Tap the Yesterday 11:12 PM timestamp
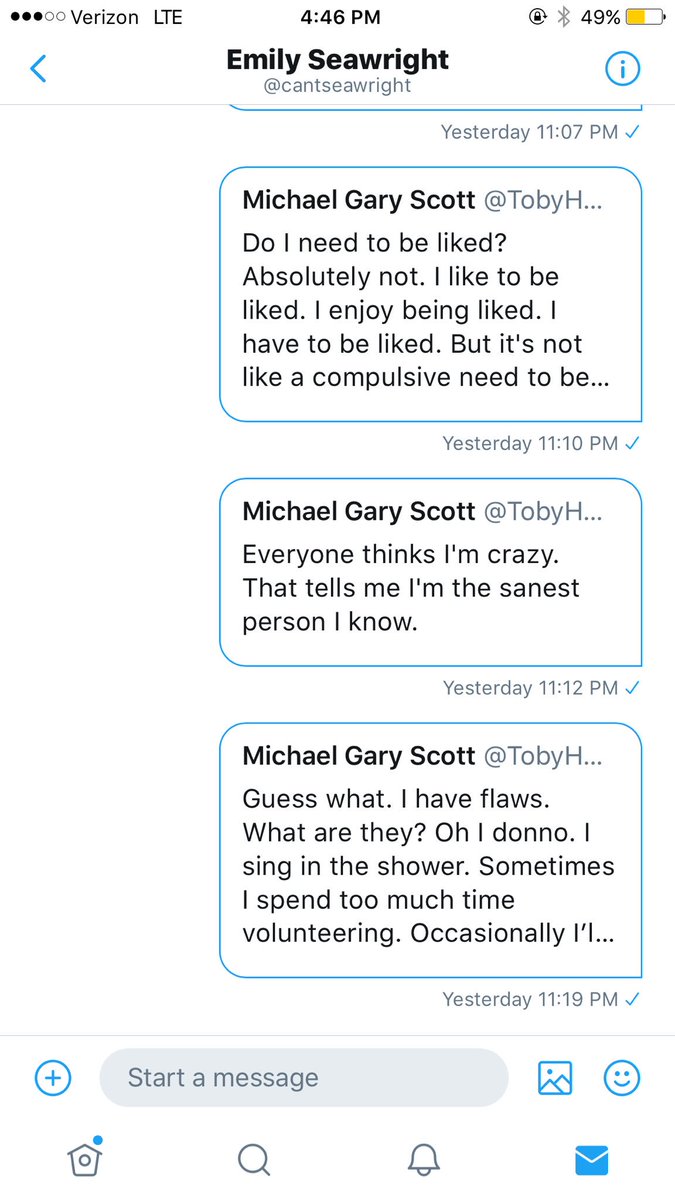This screenshot has height=1200, width=675. pyautogui.click(x=530, y=688)
